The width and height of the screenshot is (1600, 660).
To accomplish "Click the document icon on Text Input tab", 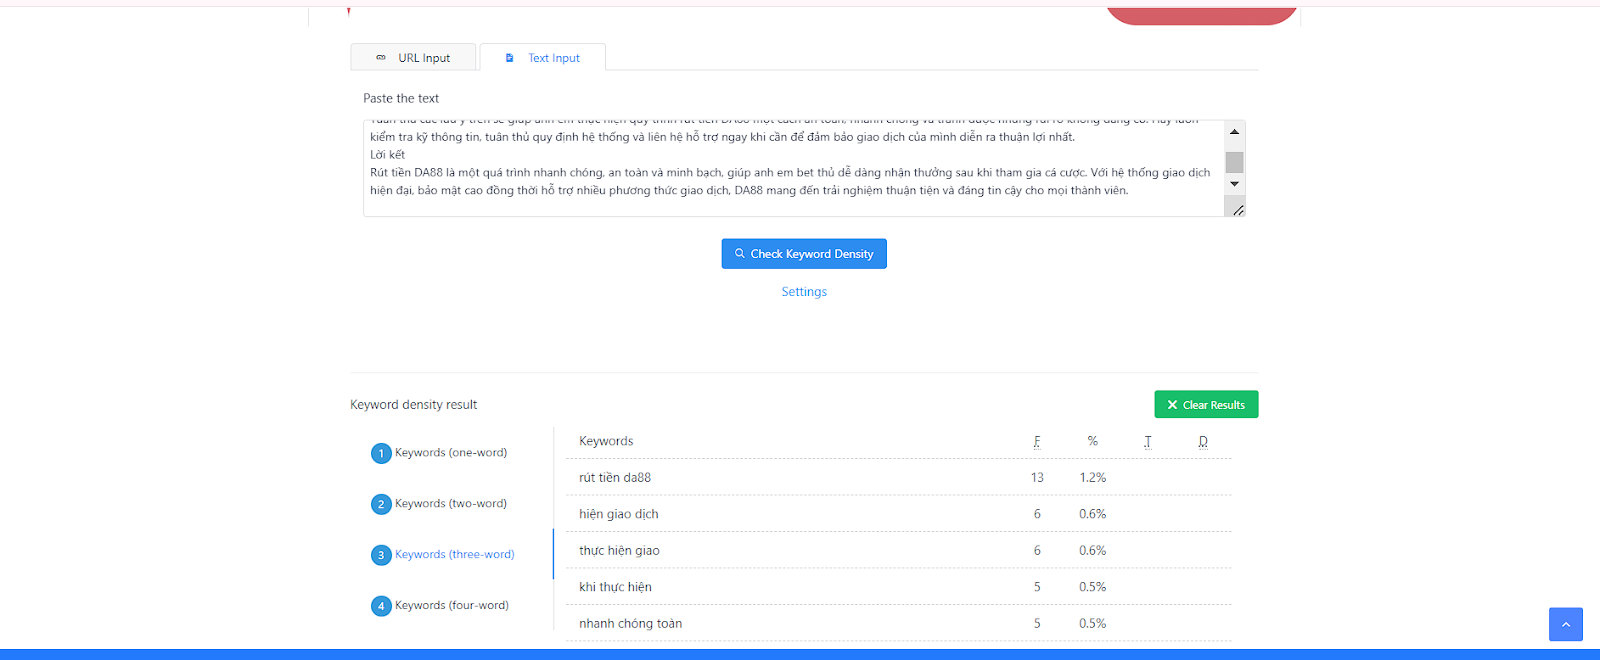I will point(509,58).
